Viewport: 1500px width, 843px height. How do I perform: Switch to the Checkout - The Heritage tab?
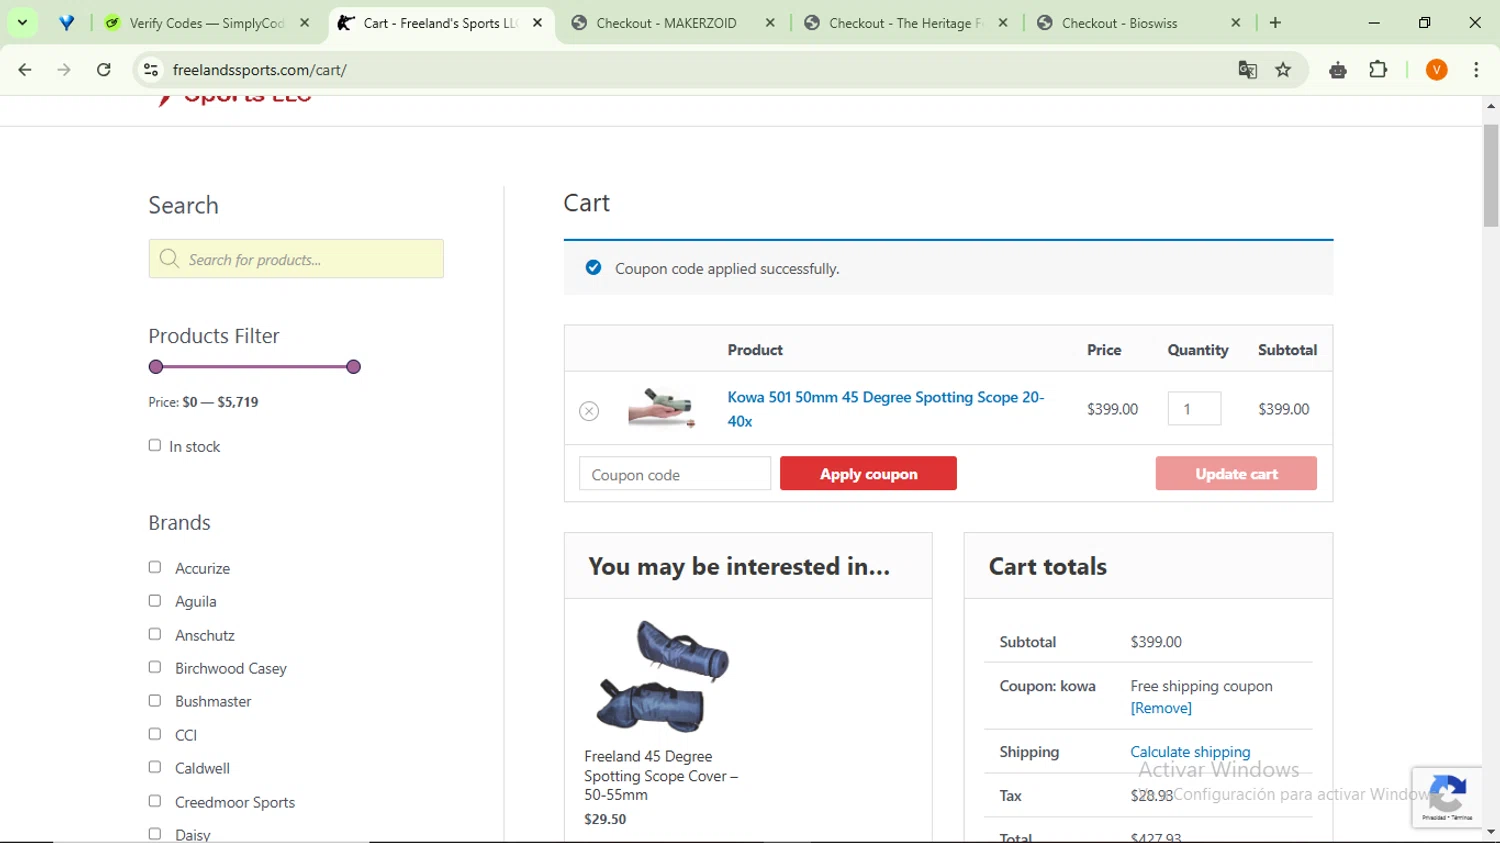(905, 23)
